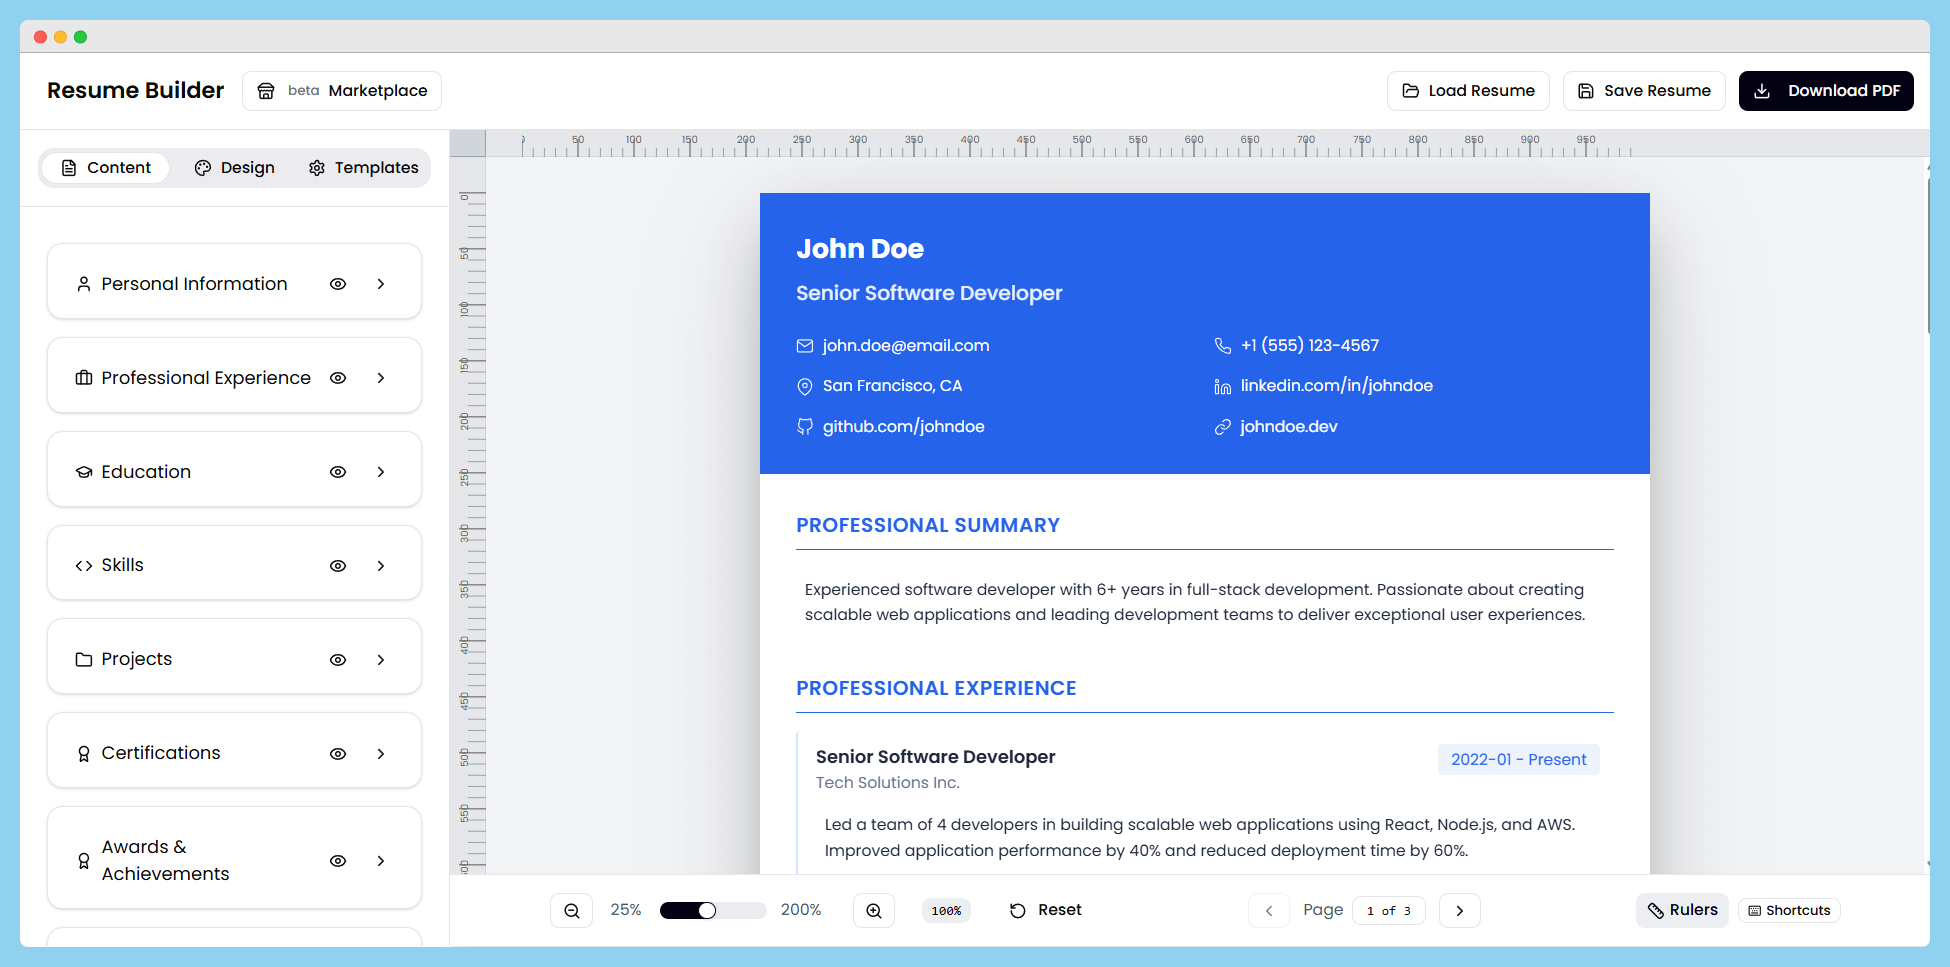Toggle visibility of the Education section

pos(337,471)
